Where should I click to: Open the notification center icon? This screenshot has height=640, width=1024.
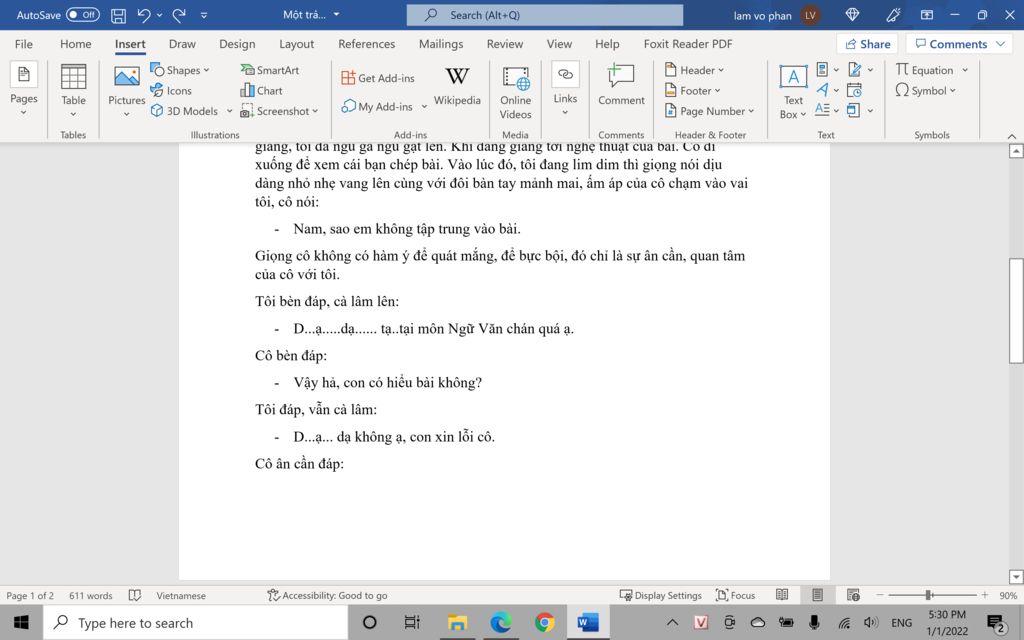pyautogui.click(x=996, y=623)
